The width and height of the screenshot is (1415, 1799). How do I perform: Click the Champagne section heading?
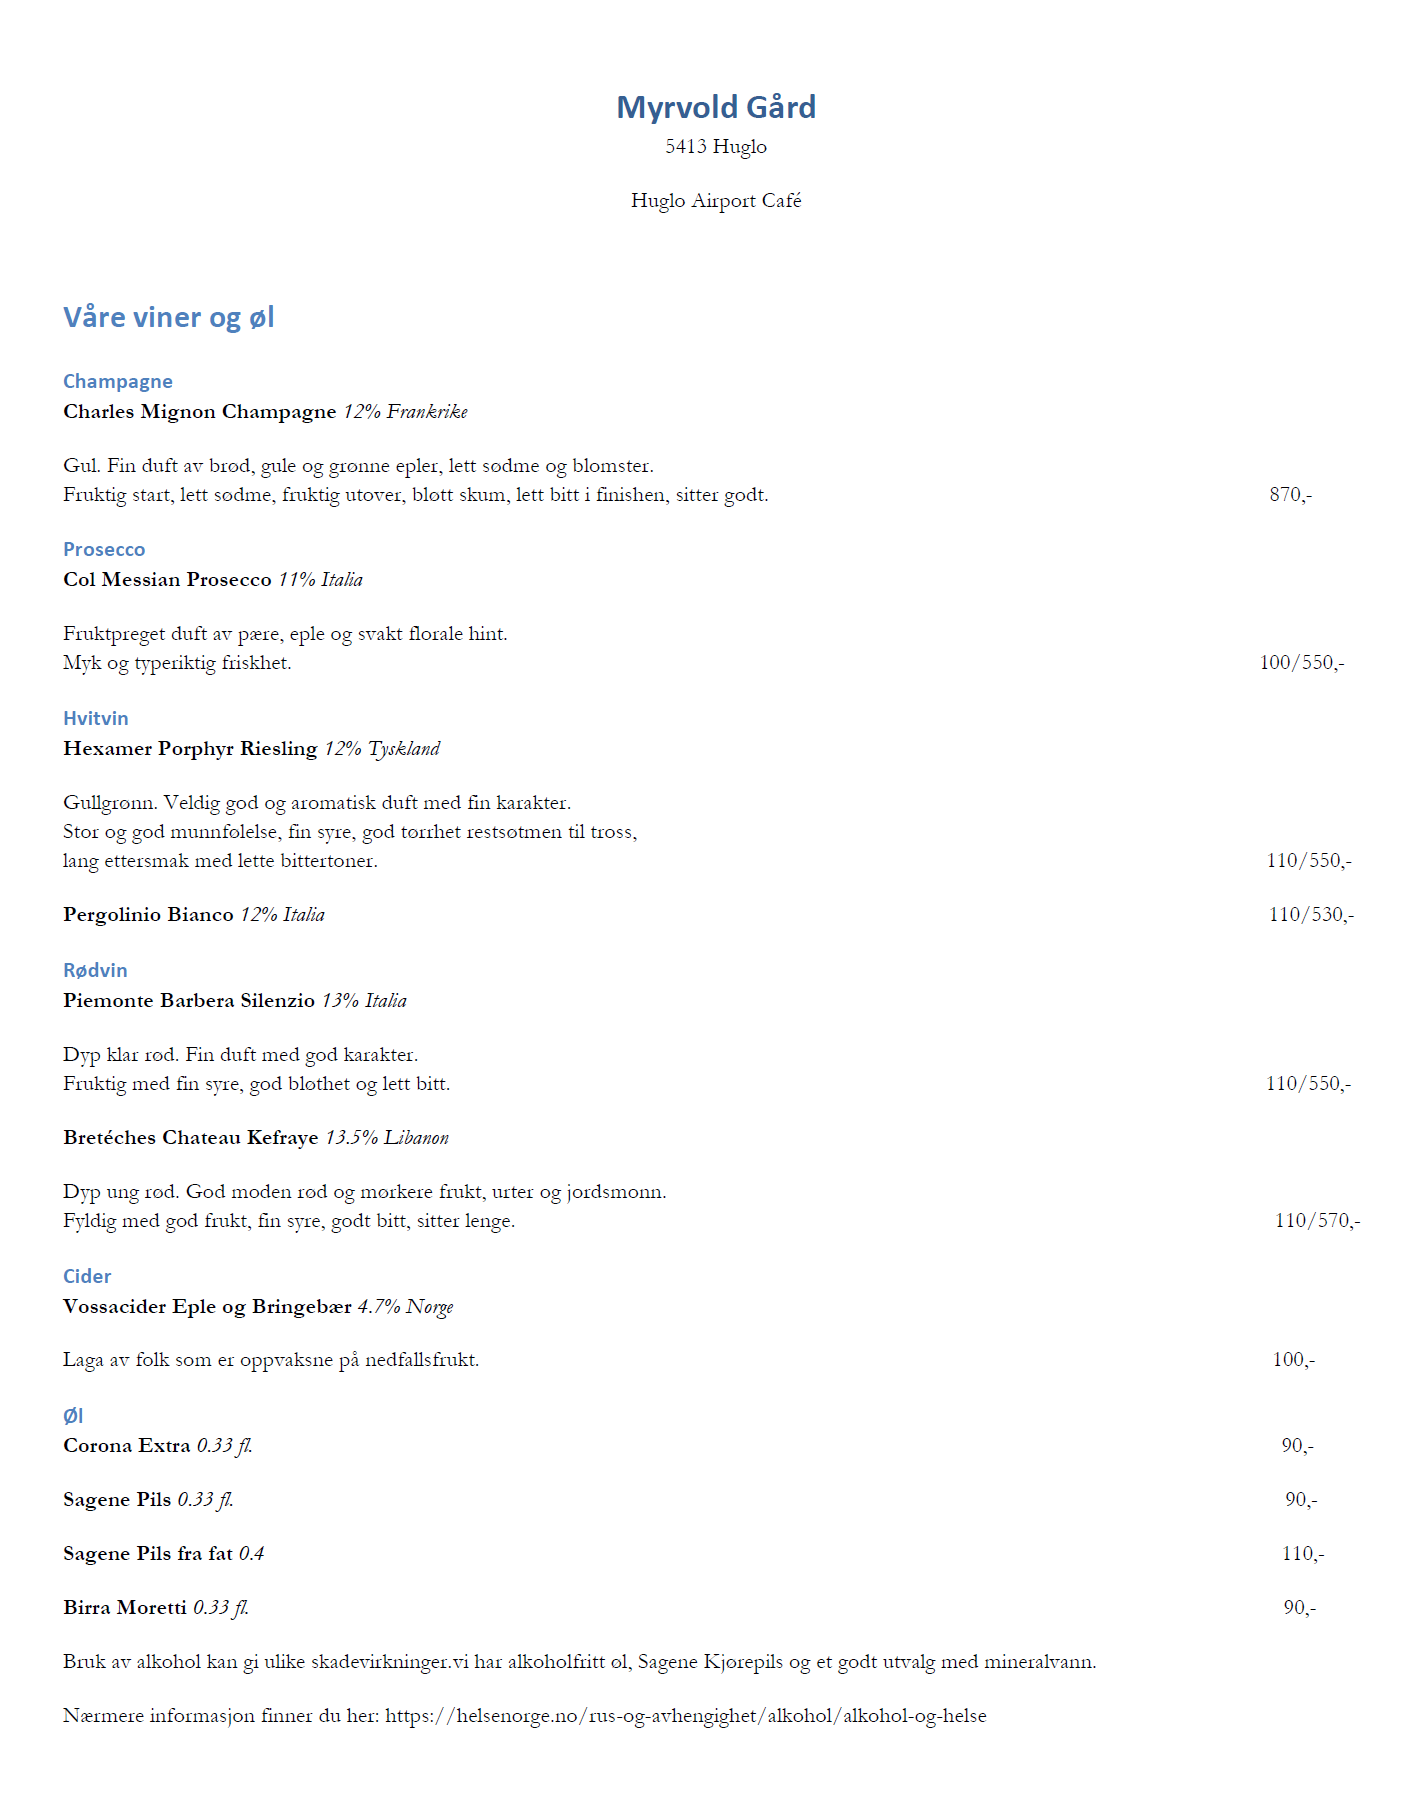(x=117, y=381)
